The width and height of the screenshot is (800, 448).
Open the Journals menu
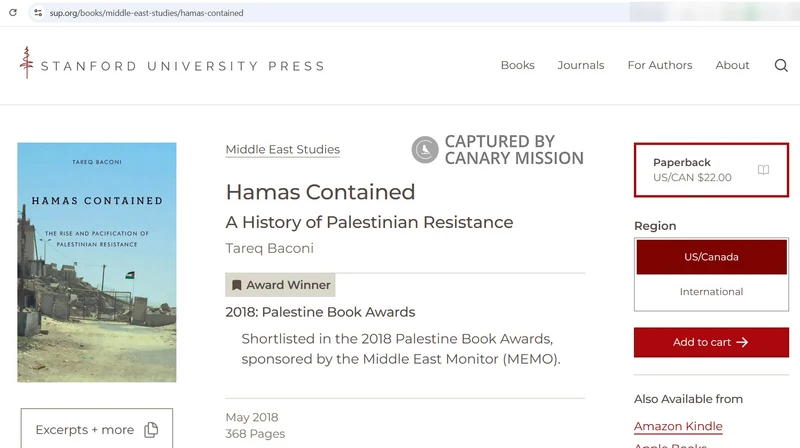581,65
